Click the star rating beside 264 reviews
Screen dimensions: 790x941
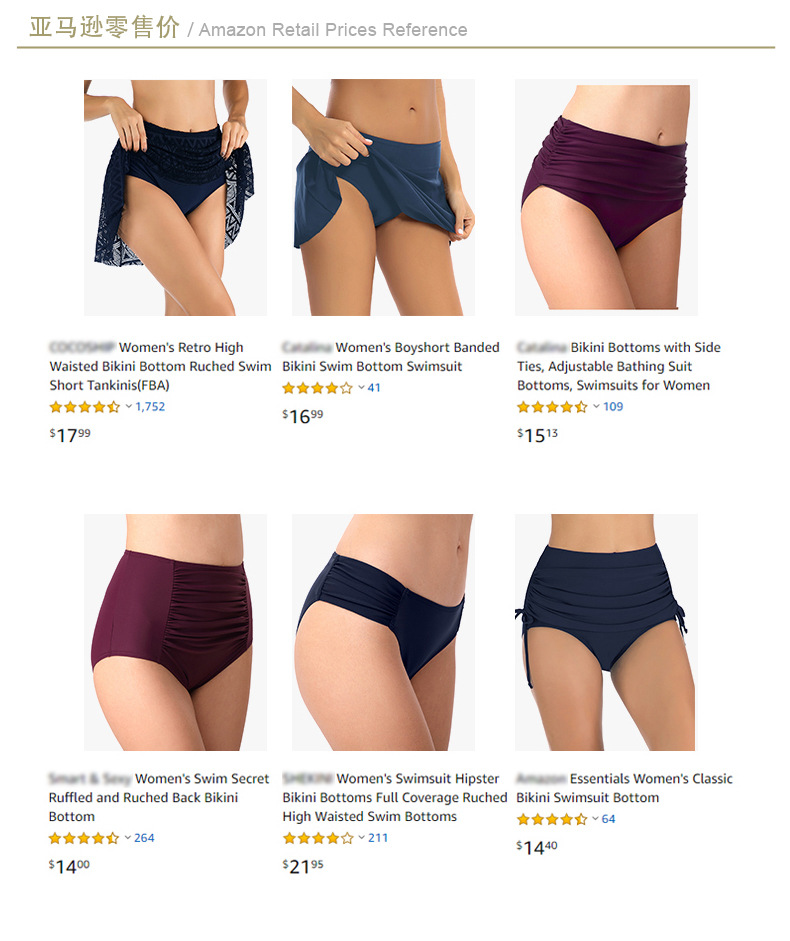(84, 838)
